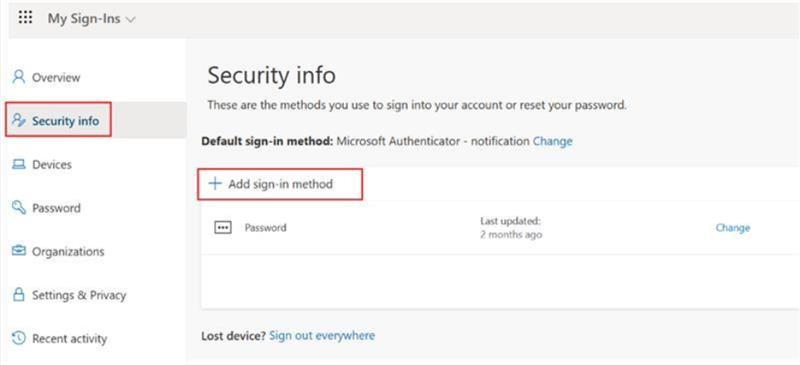Click the Settings & Privacy lock icon
Screen dimensions: 800x365
19,295
